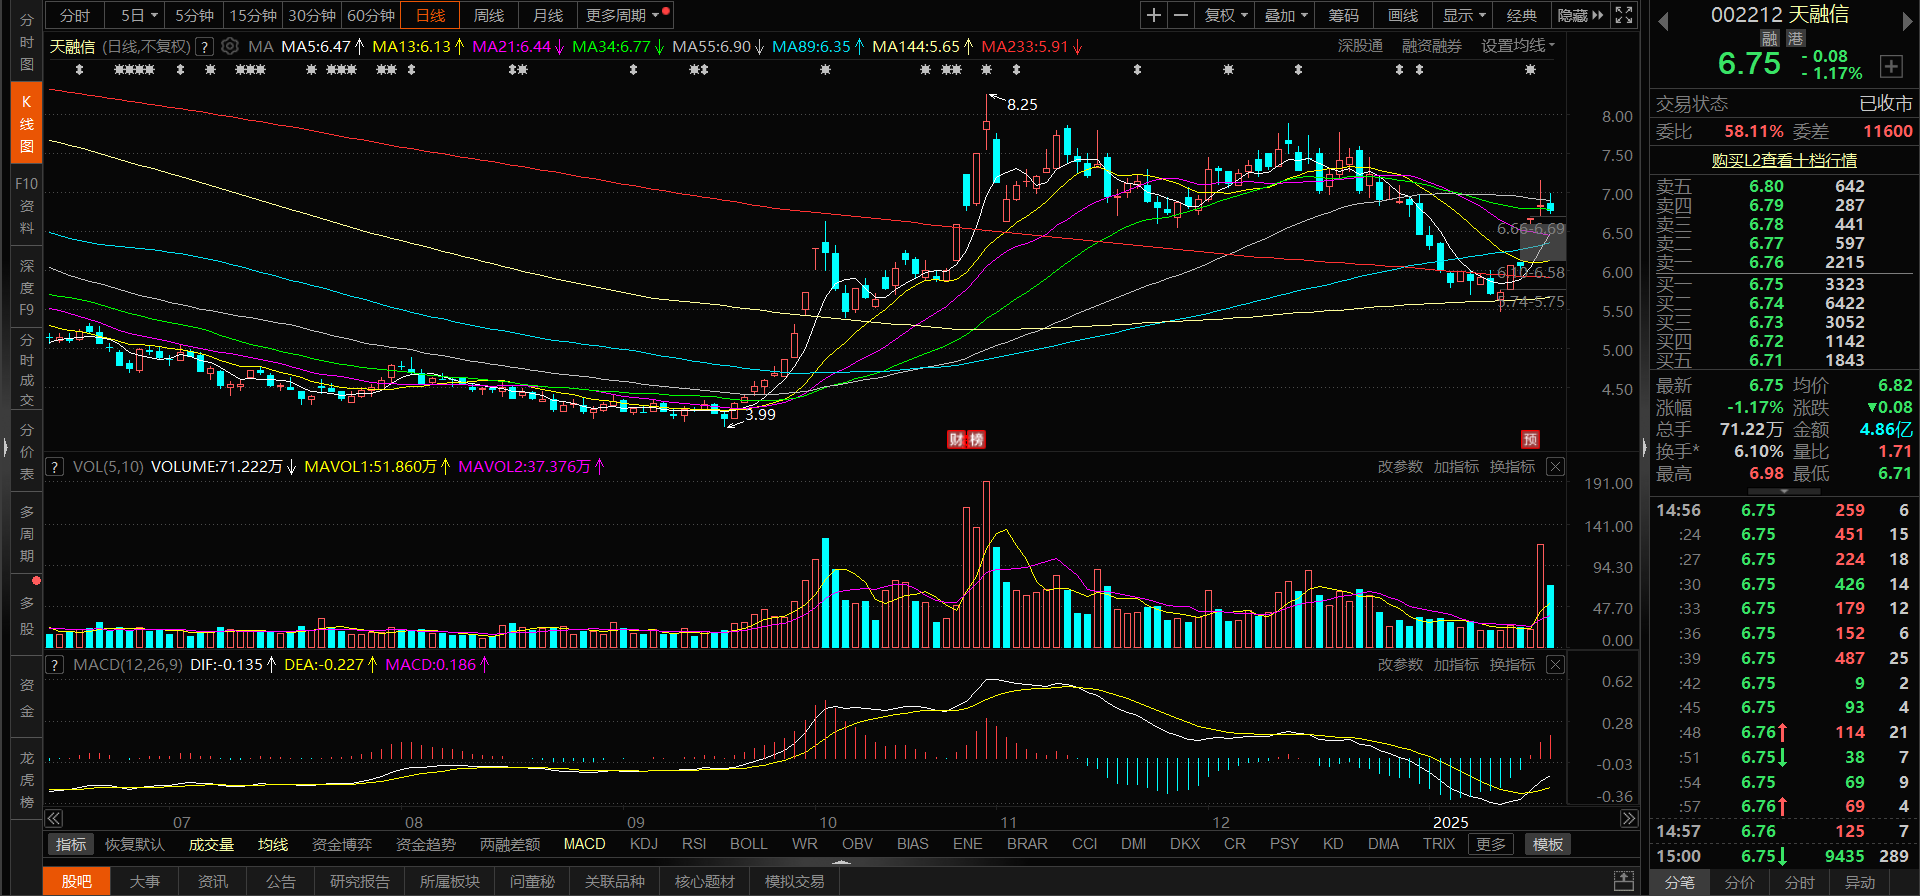1920x896 pixels.
Task: Open 分时图 sidebar view
Action: (26, 42)
